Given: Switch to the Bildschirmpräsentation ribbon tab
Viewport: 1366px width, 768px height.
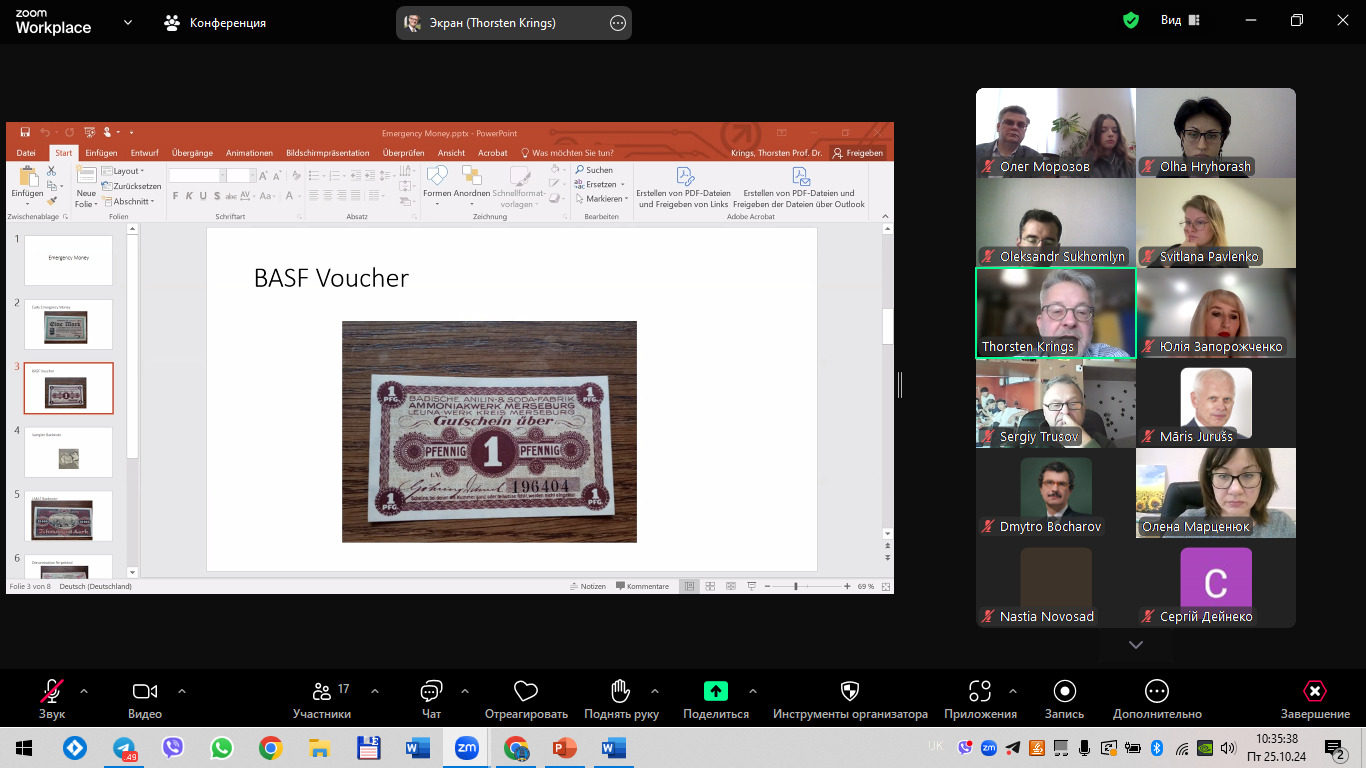Looking at the screenshot, I should click(x=328, y=153).
